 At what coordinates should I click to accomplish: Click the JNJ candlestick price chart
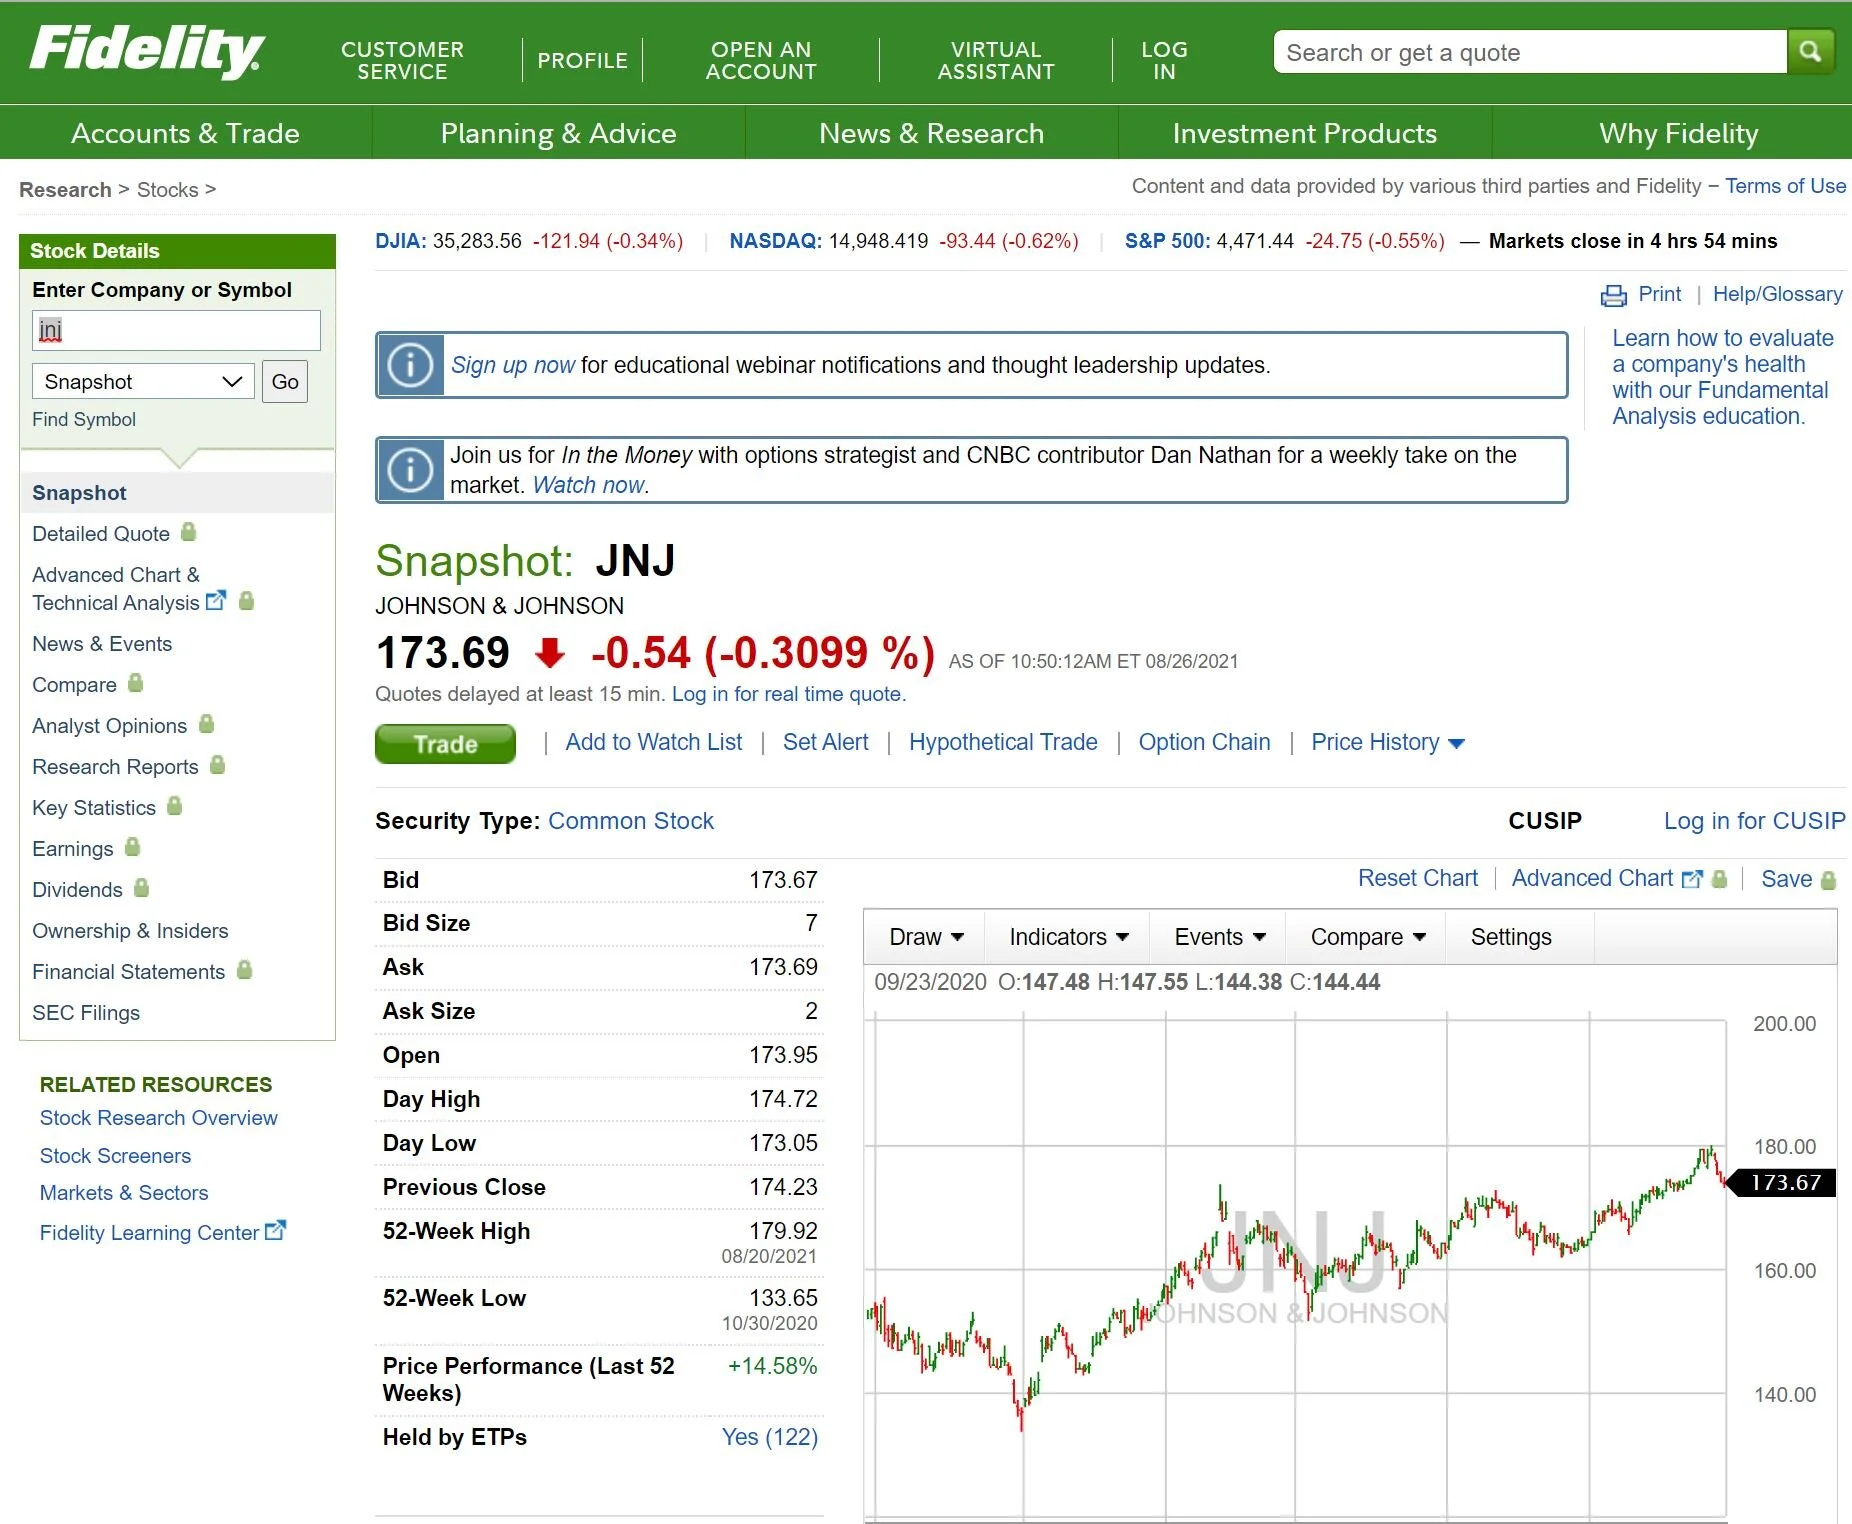tap(1296, 1265)
